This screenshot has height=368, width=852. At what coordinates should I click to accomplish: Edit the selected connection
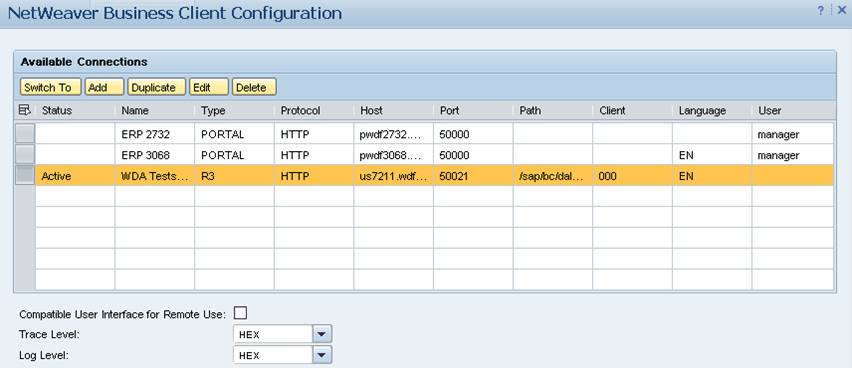pyautogui.click(x=209, y=88)
